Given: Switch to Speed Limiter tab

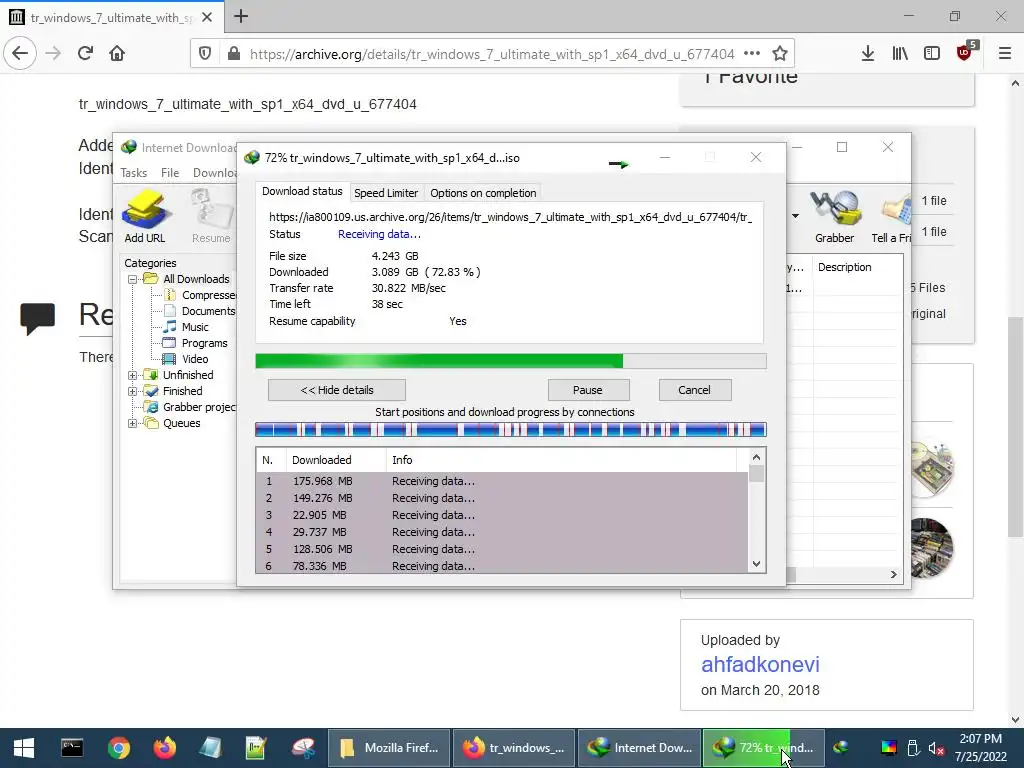Looking at the screenshot, I should click(386, 193).
